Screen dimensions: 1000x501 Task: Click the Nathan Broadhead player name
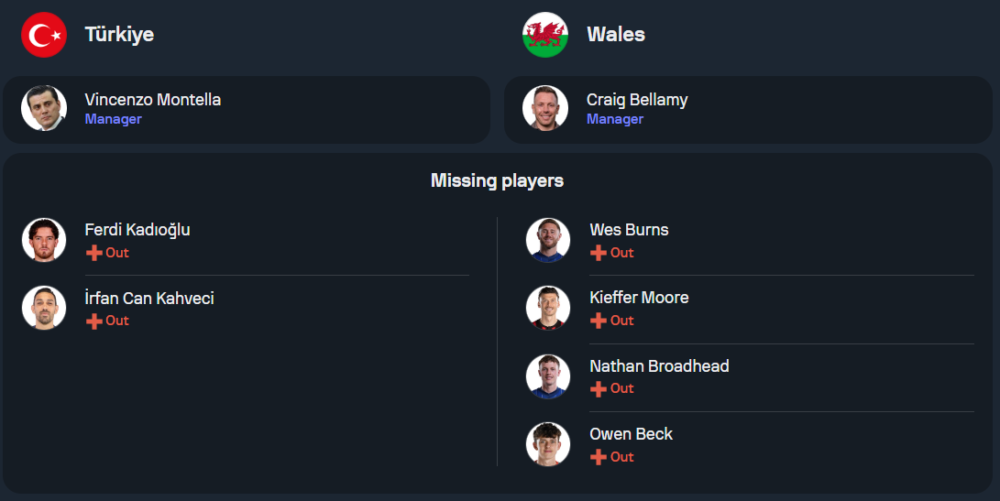tap(659, 366)
